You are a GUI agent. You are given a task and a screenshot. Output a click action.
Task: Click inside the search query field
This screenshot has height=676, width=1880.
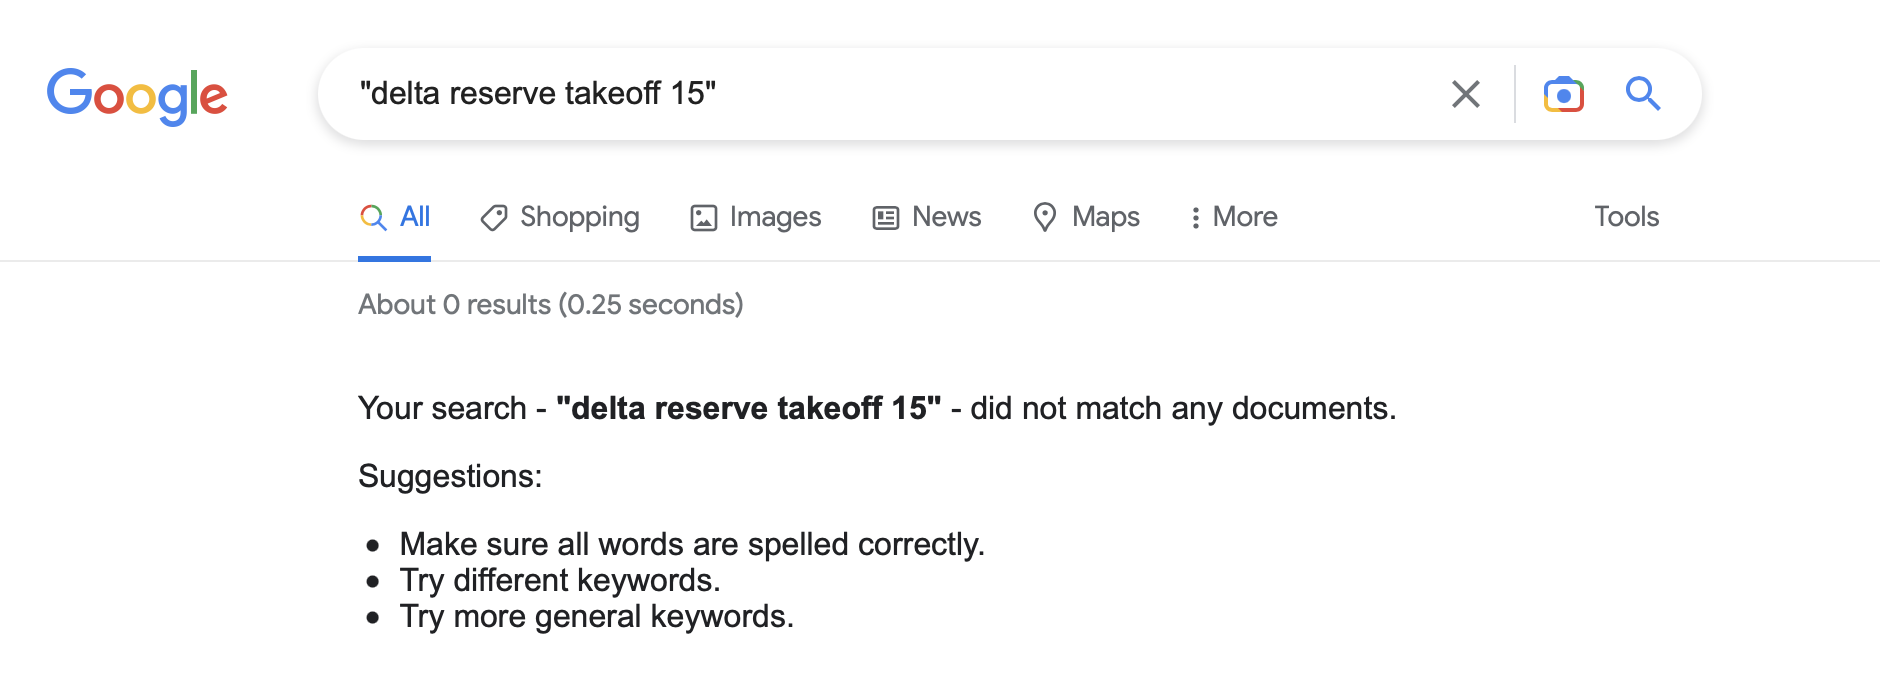coord(900,94)
